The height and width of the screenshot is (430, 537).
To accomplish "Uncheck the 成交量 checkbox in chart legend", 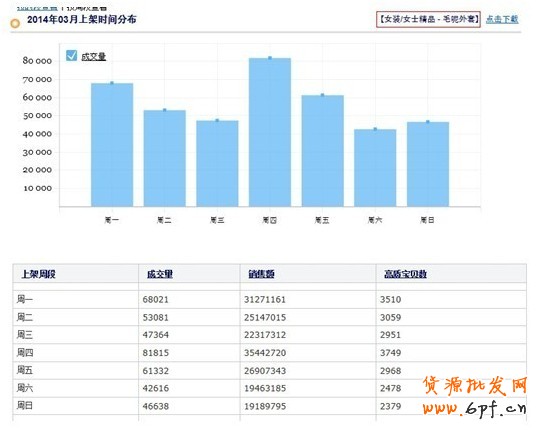I will tap(71, 55).
